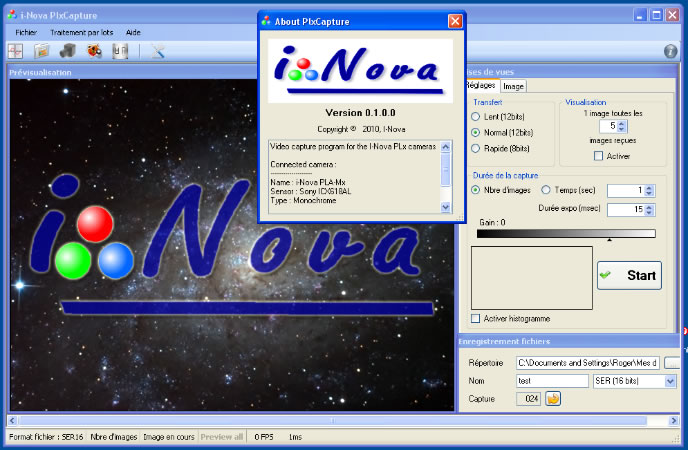This screenshot has height=450, width=688.
Task: Increase the number of images stepper
Action: [x=649, y=188]
